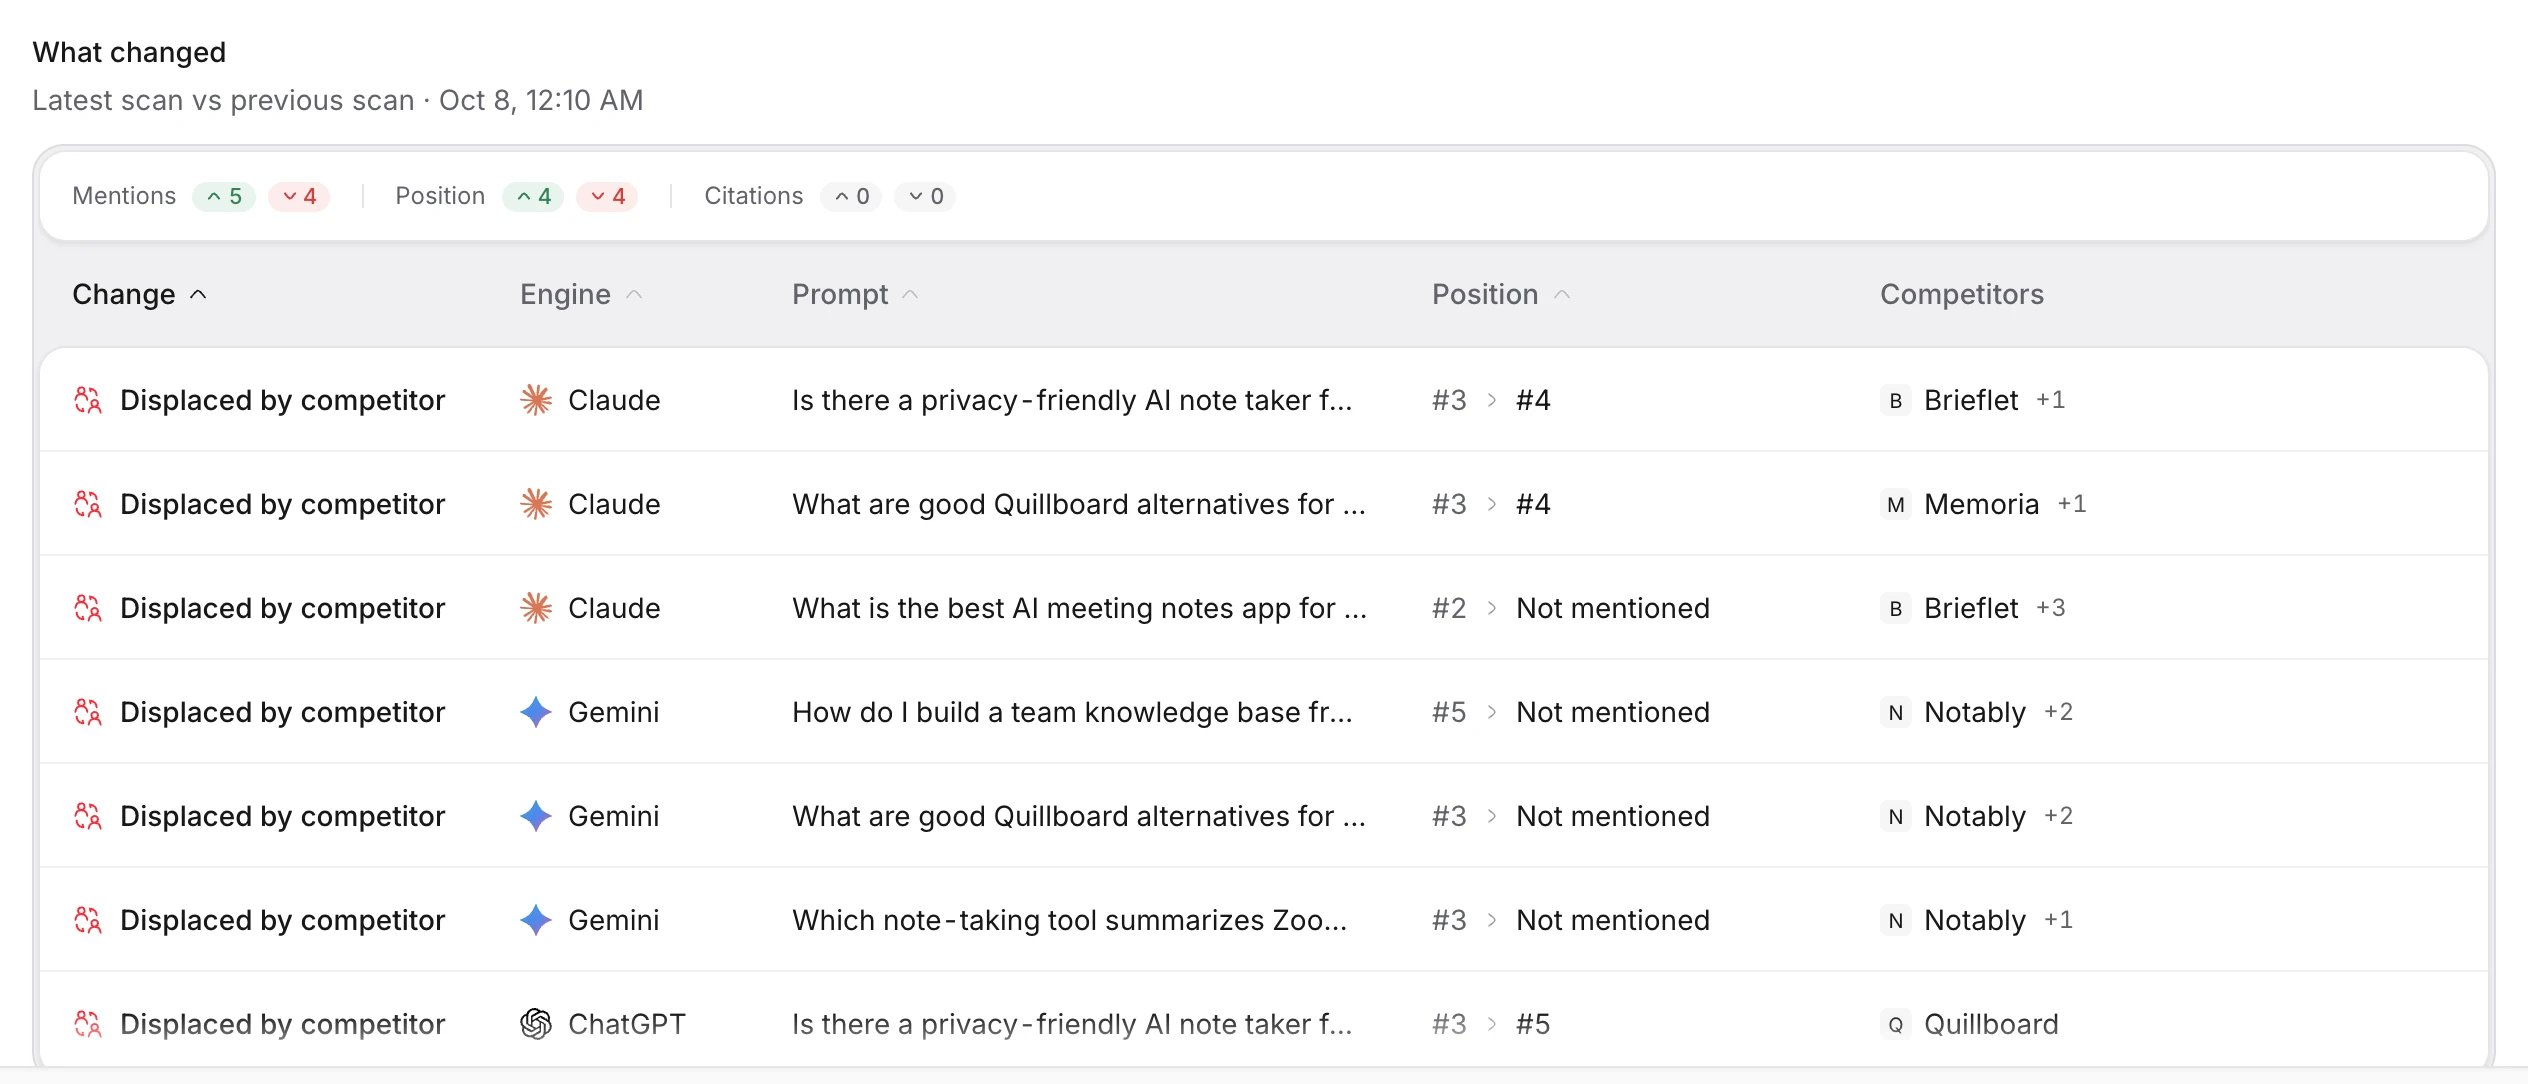Click the ChatGPT engine label
2528x1084 pixels.
[627, 1024]
